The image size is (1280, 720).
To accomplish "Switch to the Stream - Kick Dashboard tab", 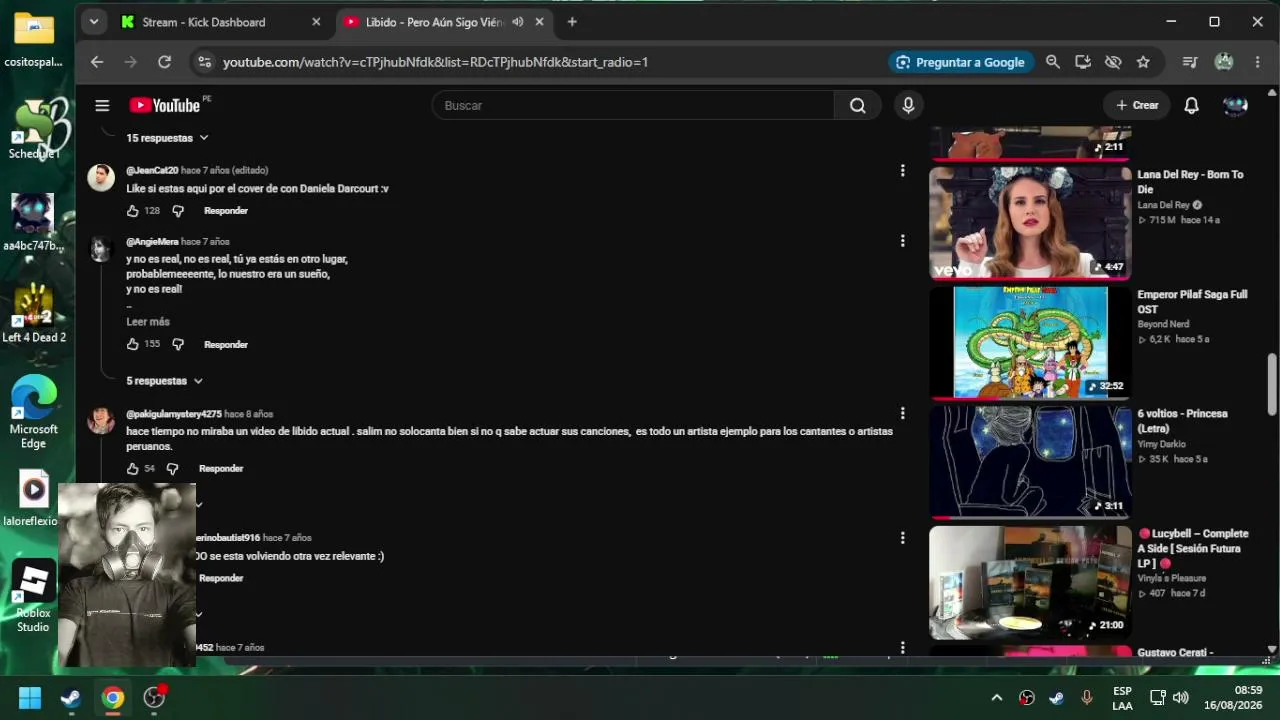I will coord(204,22).
